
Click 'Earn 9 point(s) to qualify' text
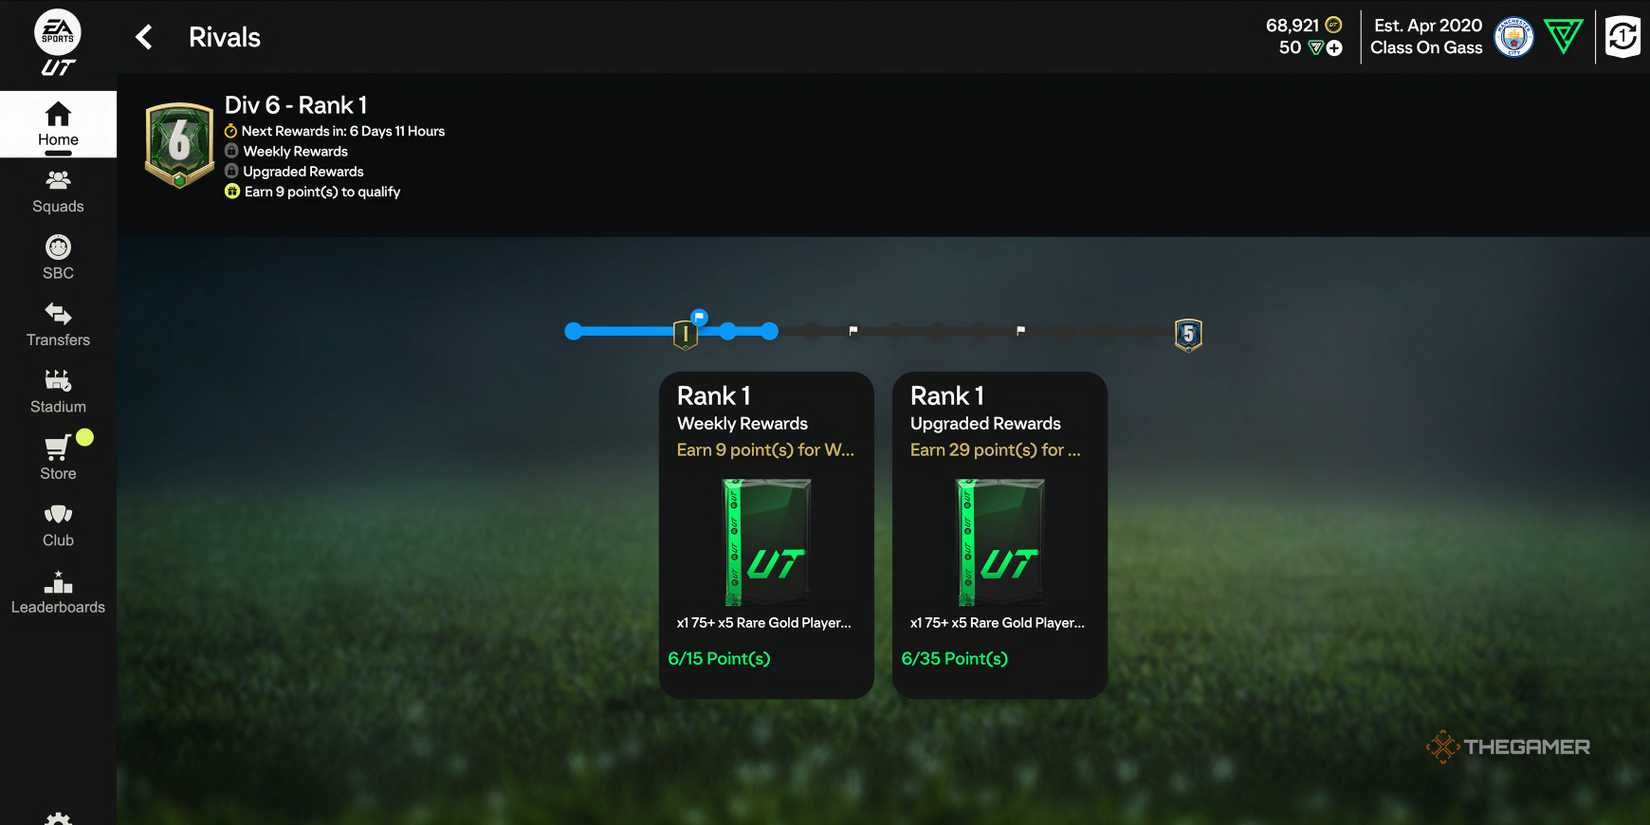[x=322, y=192]
